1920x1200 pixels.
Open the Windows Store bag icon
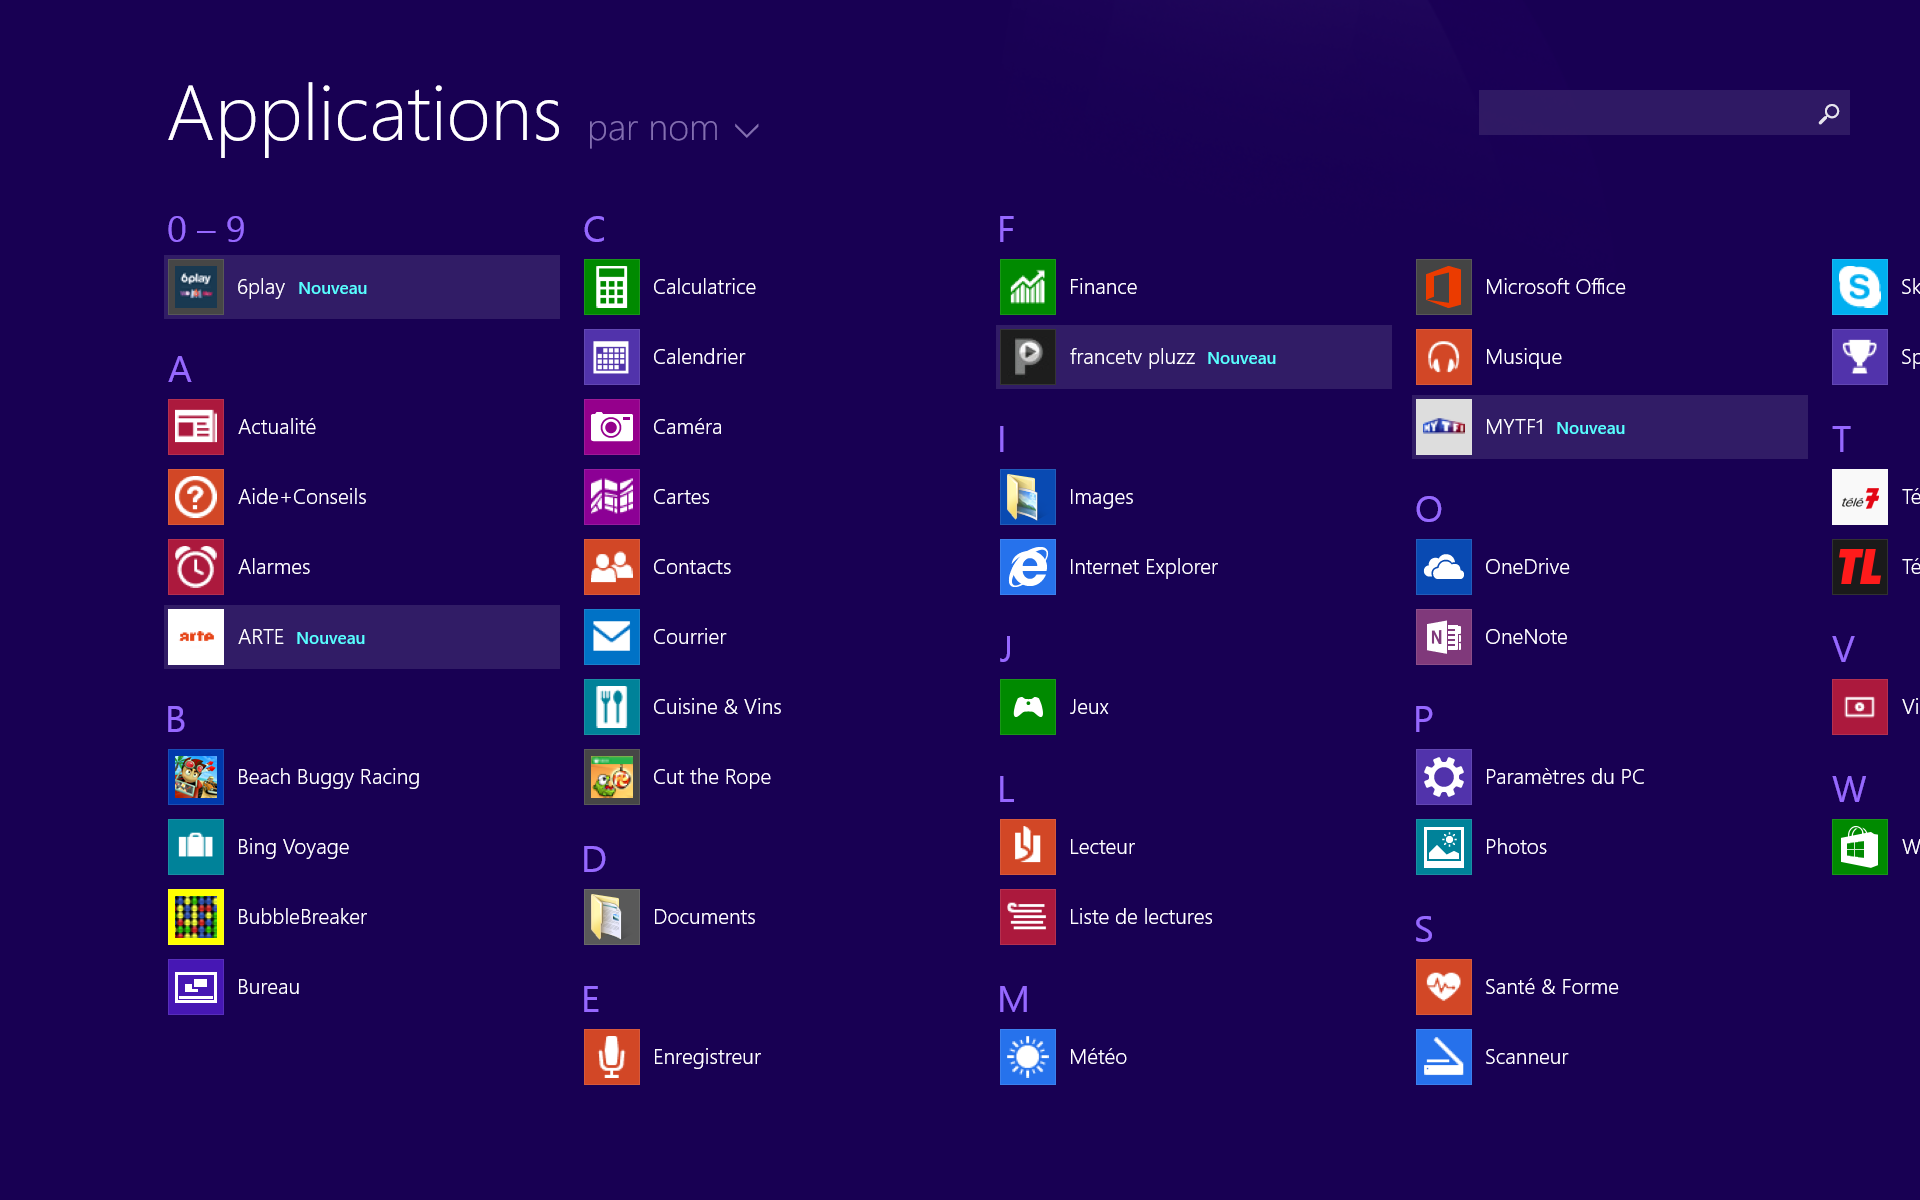(x=1860, y=847)
